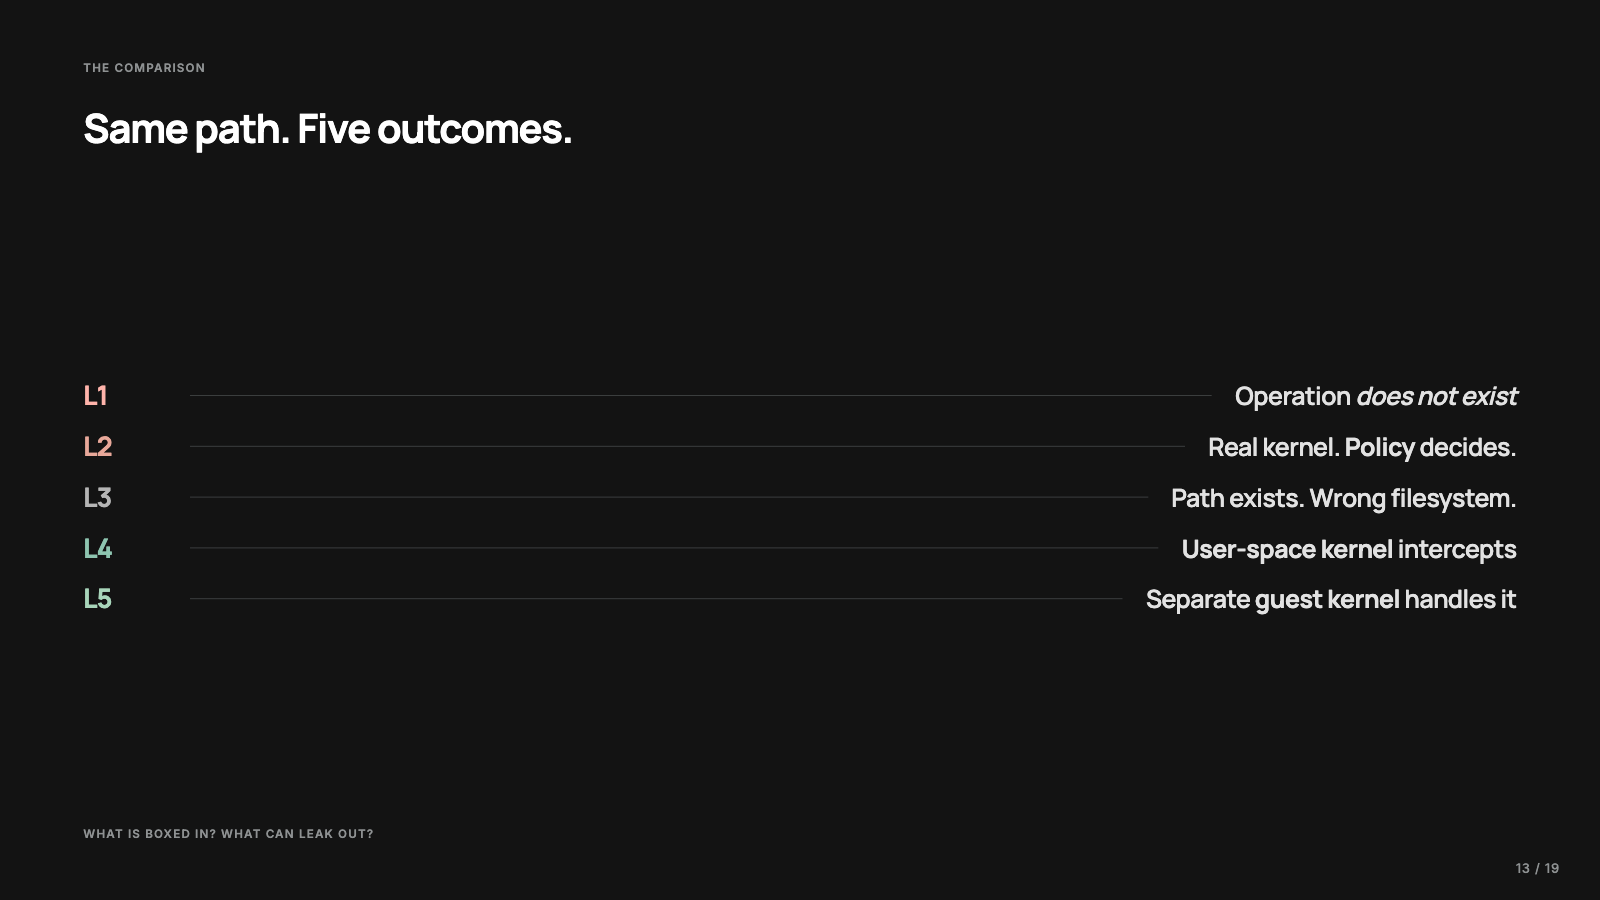This screenshot has height=900, width=1600.
Task: Click the line next to L1
Action: coord(701,396)
